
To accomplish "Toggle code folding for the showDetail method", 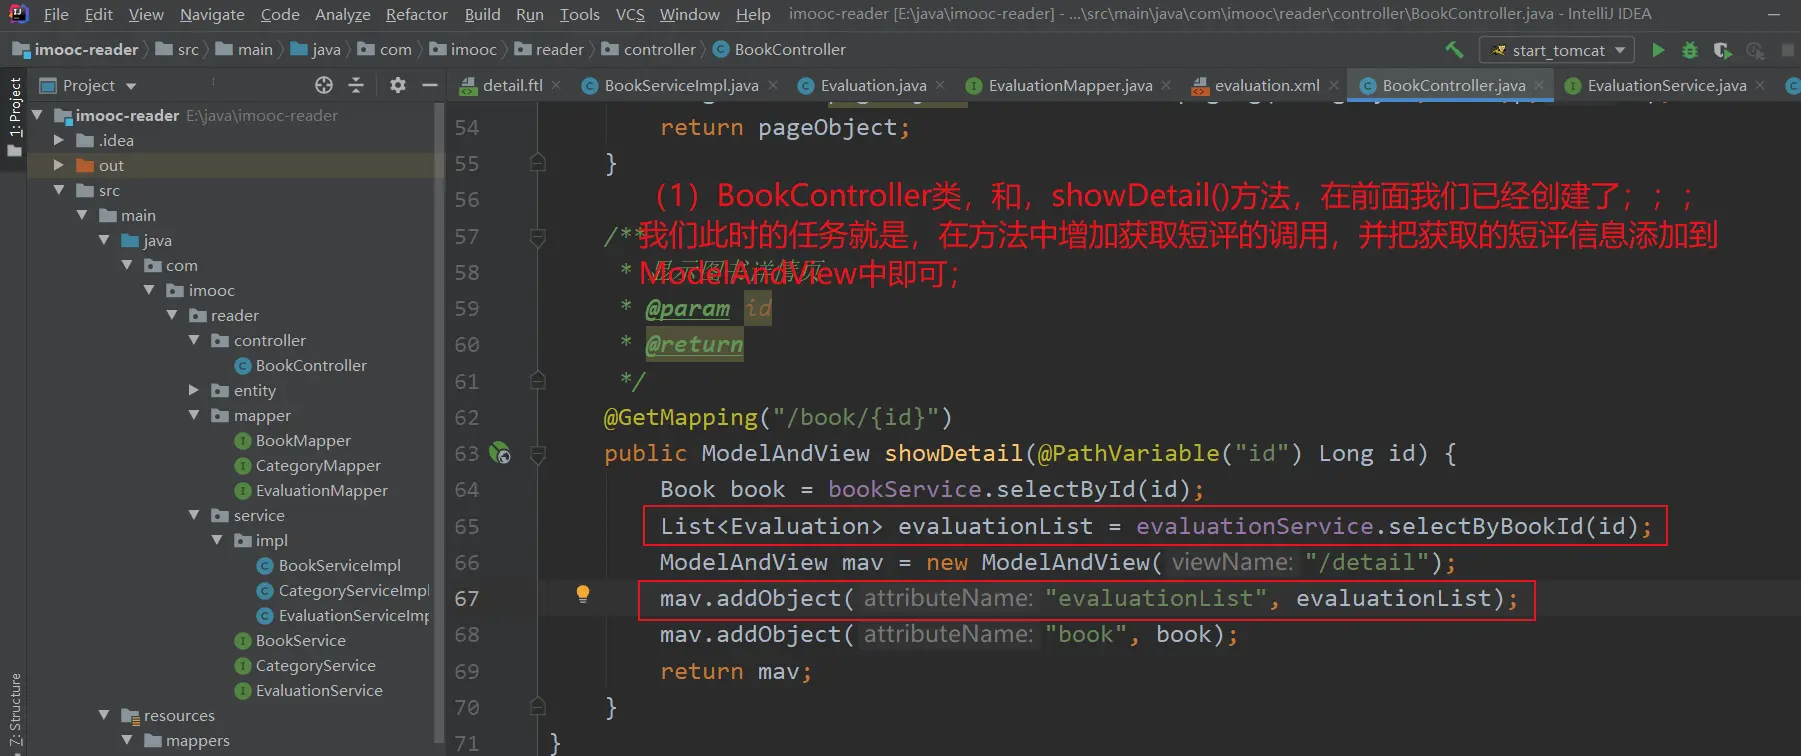I will [538, 455].
